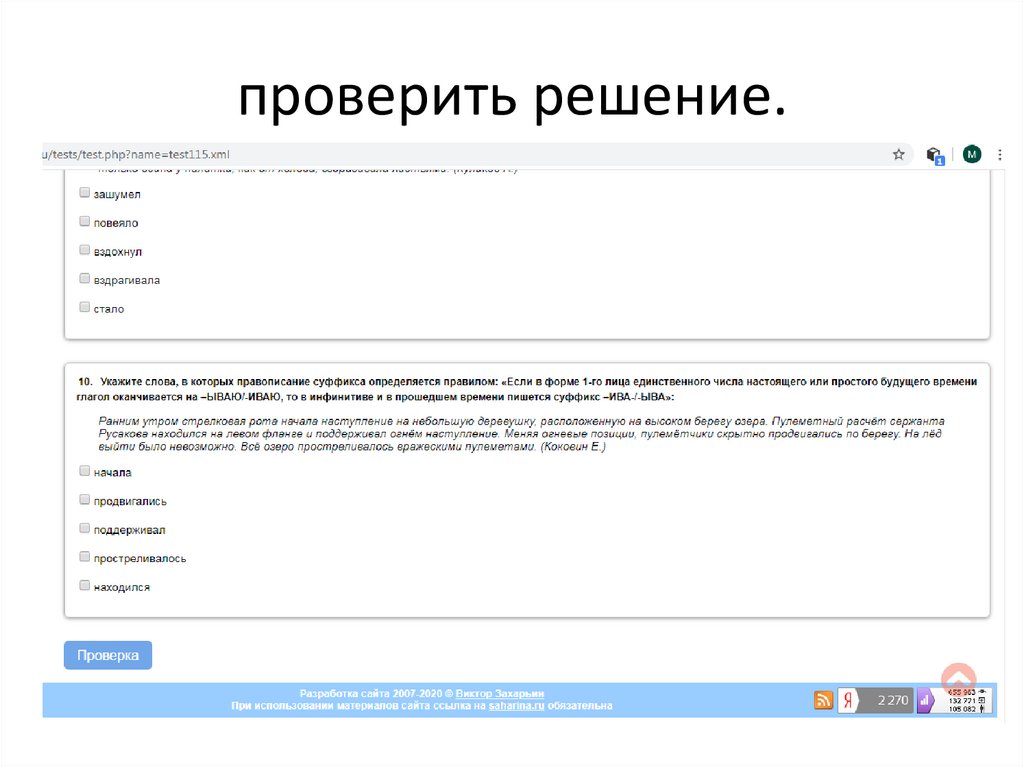
Task: Open the Chrome three-dot menu
Action: [1000, 154]
